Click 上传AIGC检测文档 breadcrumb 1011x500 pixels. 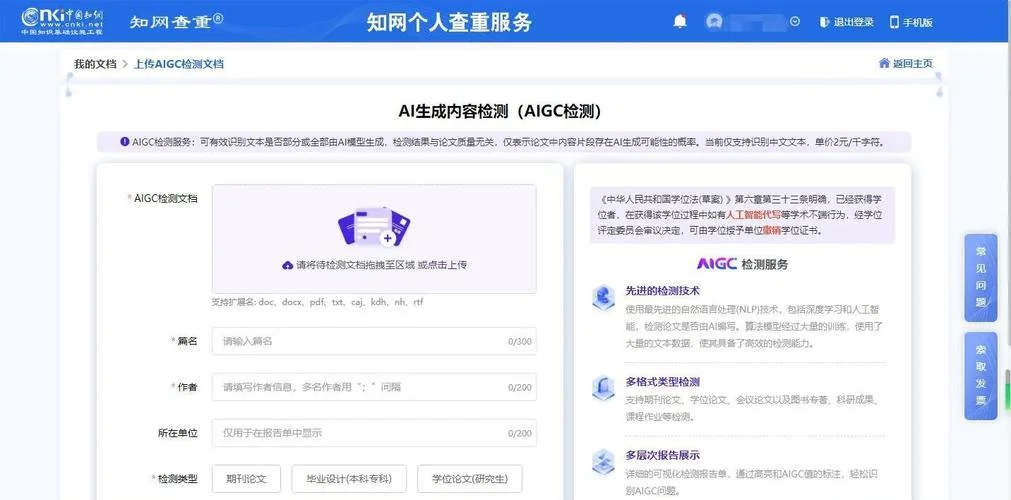179,64
